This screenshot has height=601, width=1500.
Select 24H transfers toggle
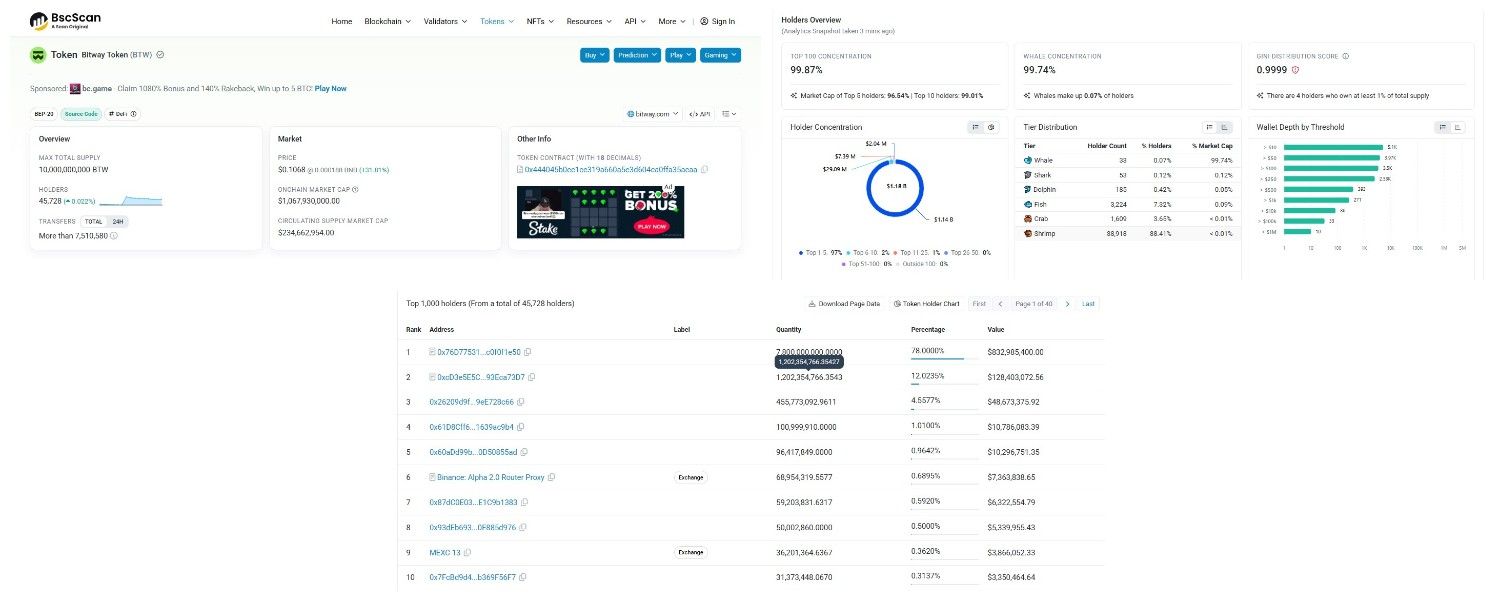pyautogui.click(x=118, y=221)
